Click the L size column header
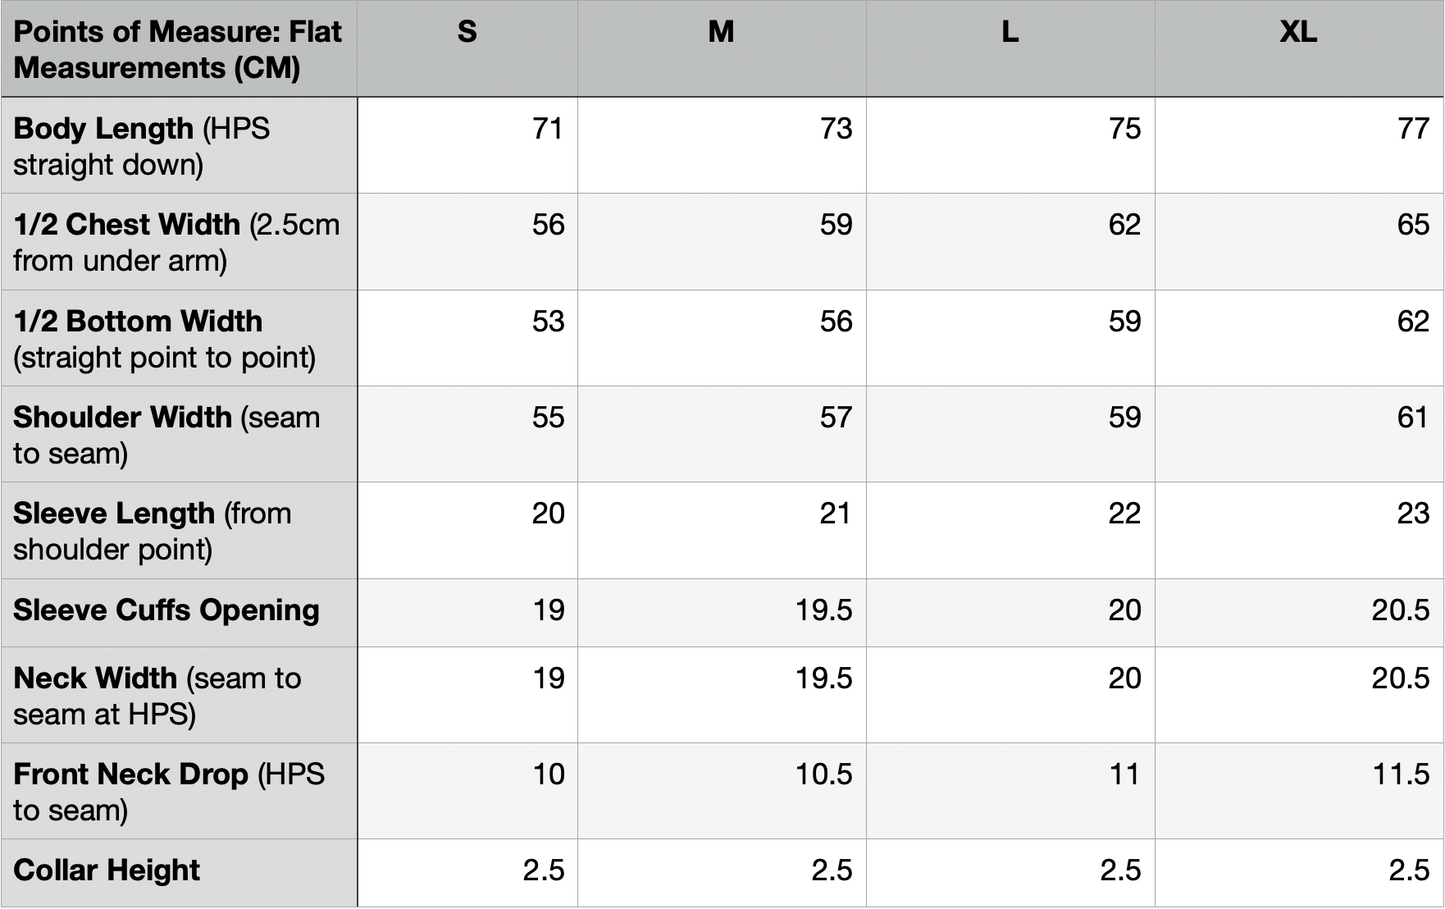The width and height of the screenshot is (1445, 909). (x=1010, y=32)
